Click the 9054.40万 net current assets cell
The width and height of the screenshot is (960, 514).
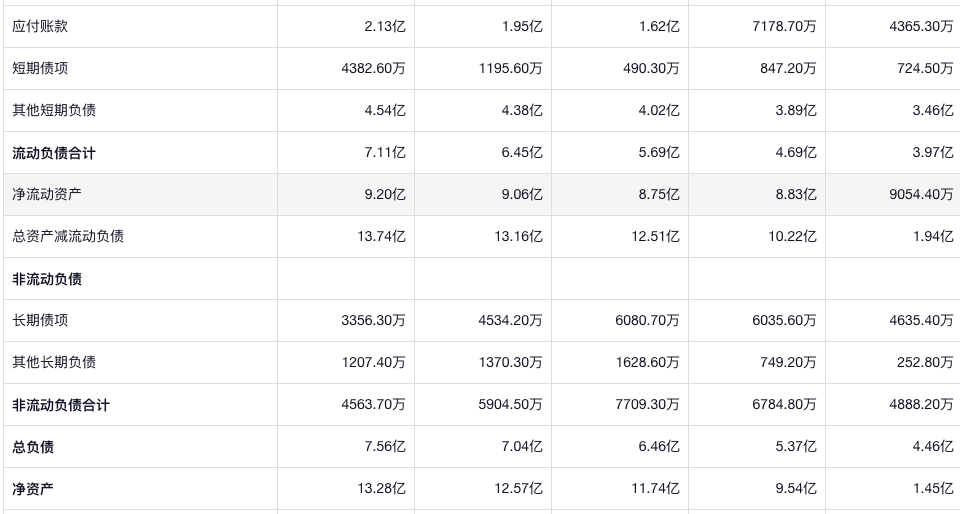point(921,195)
